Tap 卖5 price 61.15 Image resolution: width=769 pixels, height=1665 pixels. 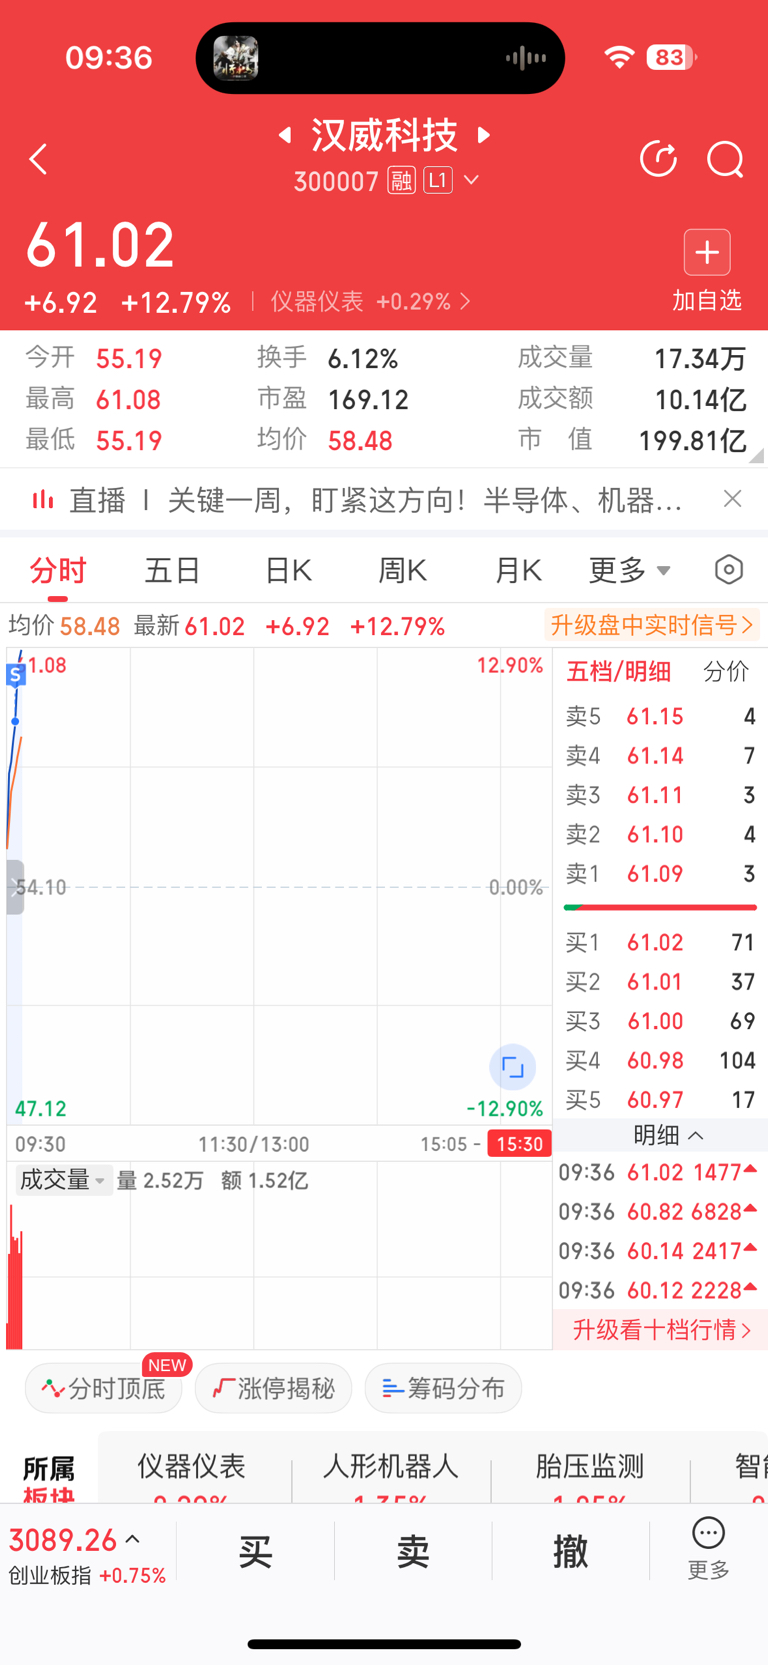pyautogui.click(x=655, y=717)
